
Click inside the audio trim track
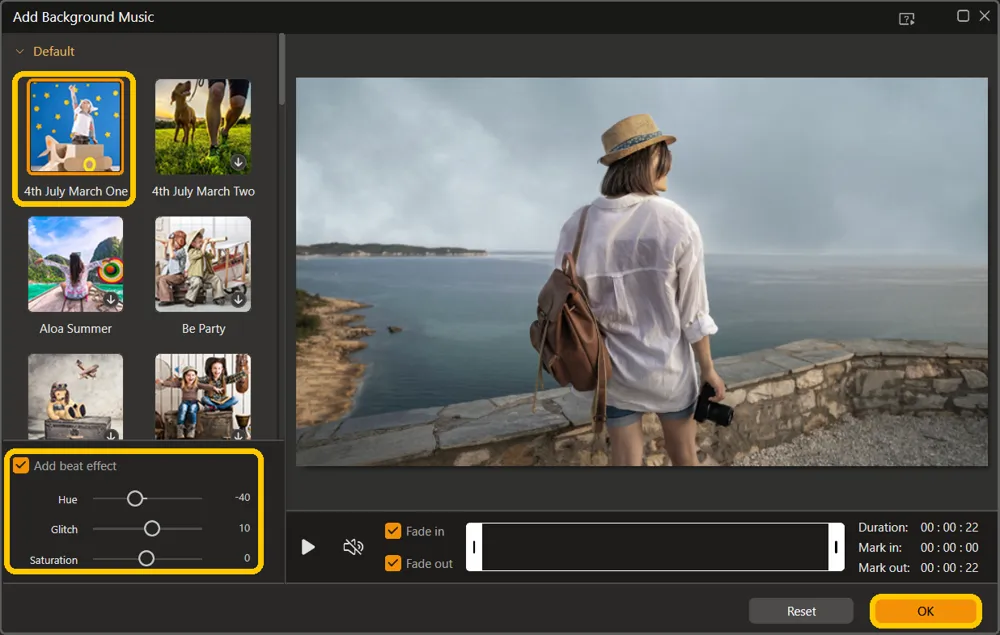tap(655, 547)
